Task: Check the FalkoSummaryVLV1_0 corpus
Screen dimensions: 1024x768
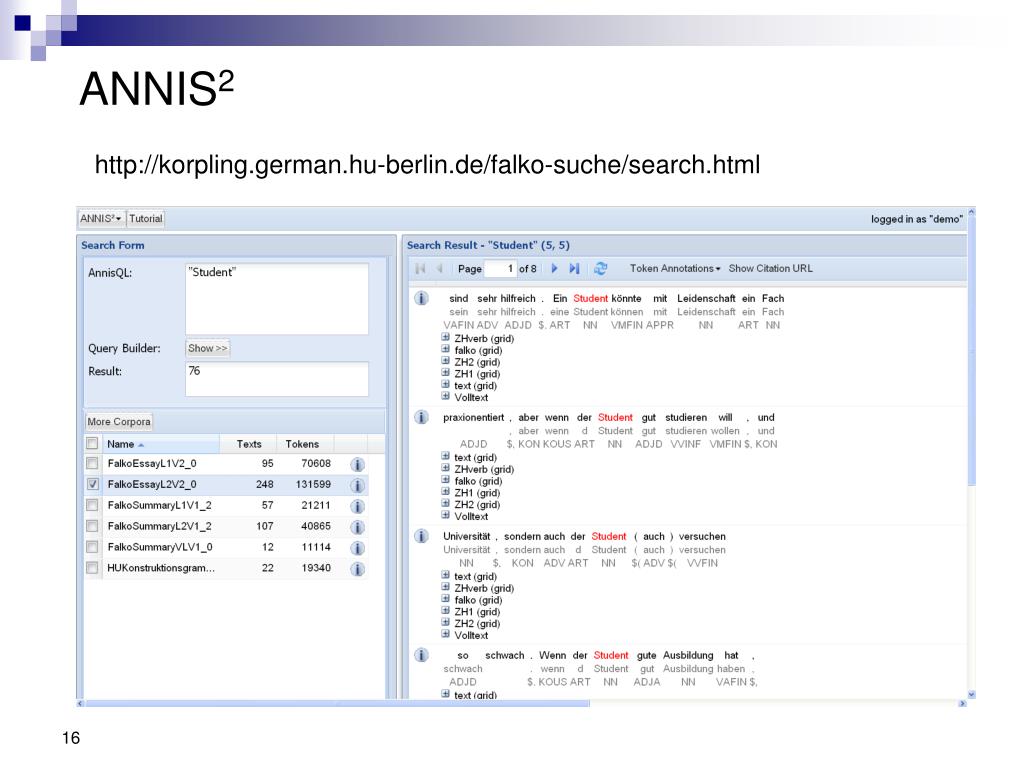Action: pyautogui.click(x=92, y=547)
